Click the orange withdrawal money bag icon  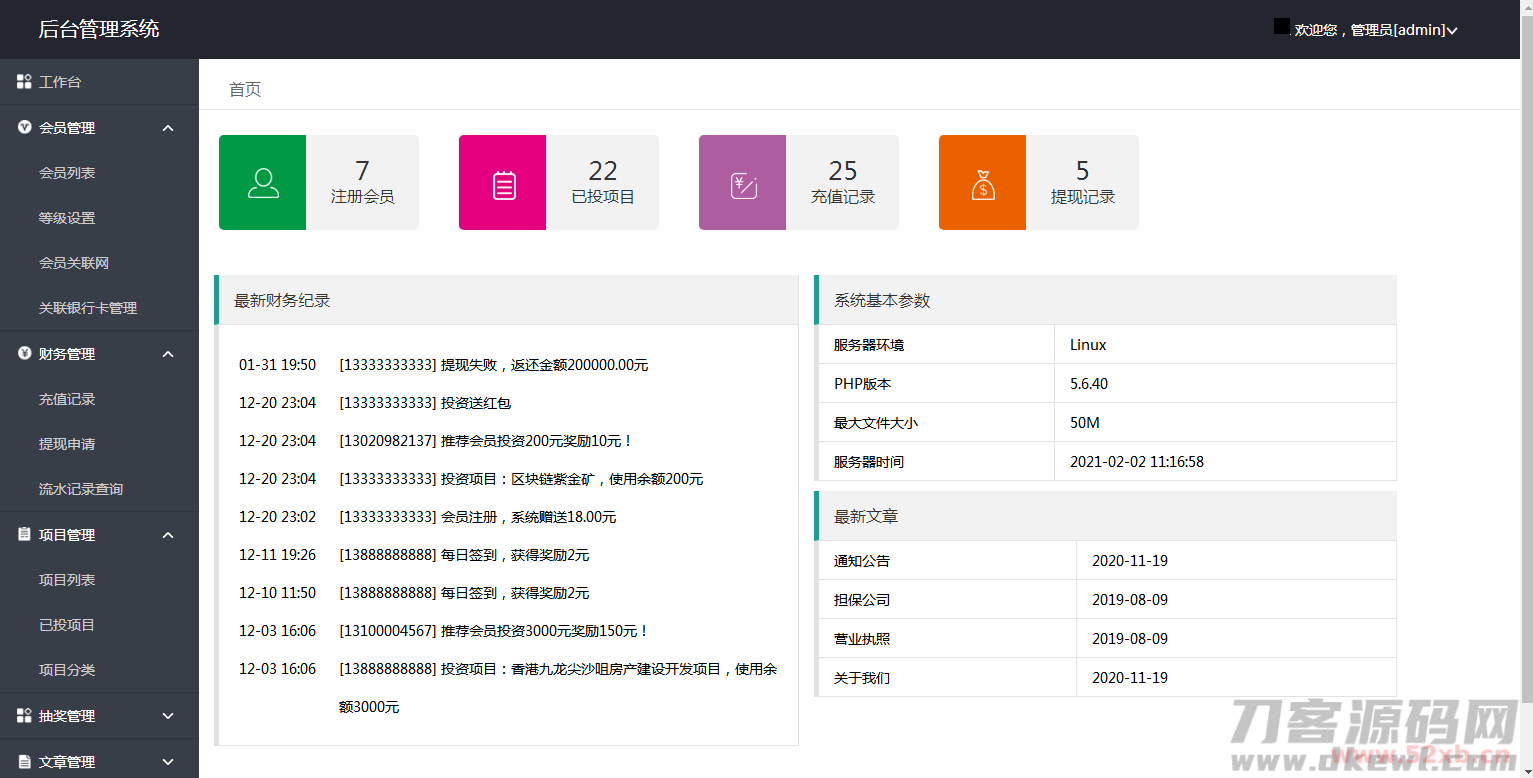[983, 184]
